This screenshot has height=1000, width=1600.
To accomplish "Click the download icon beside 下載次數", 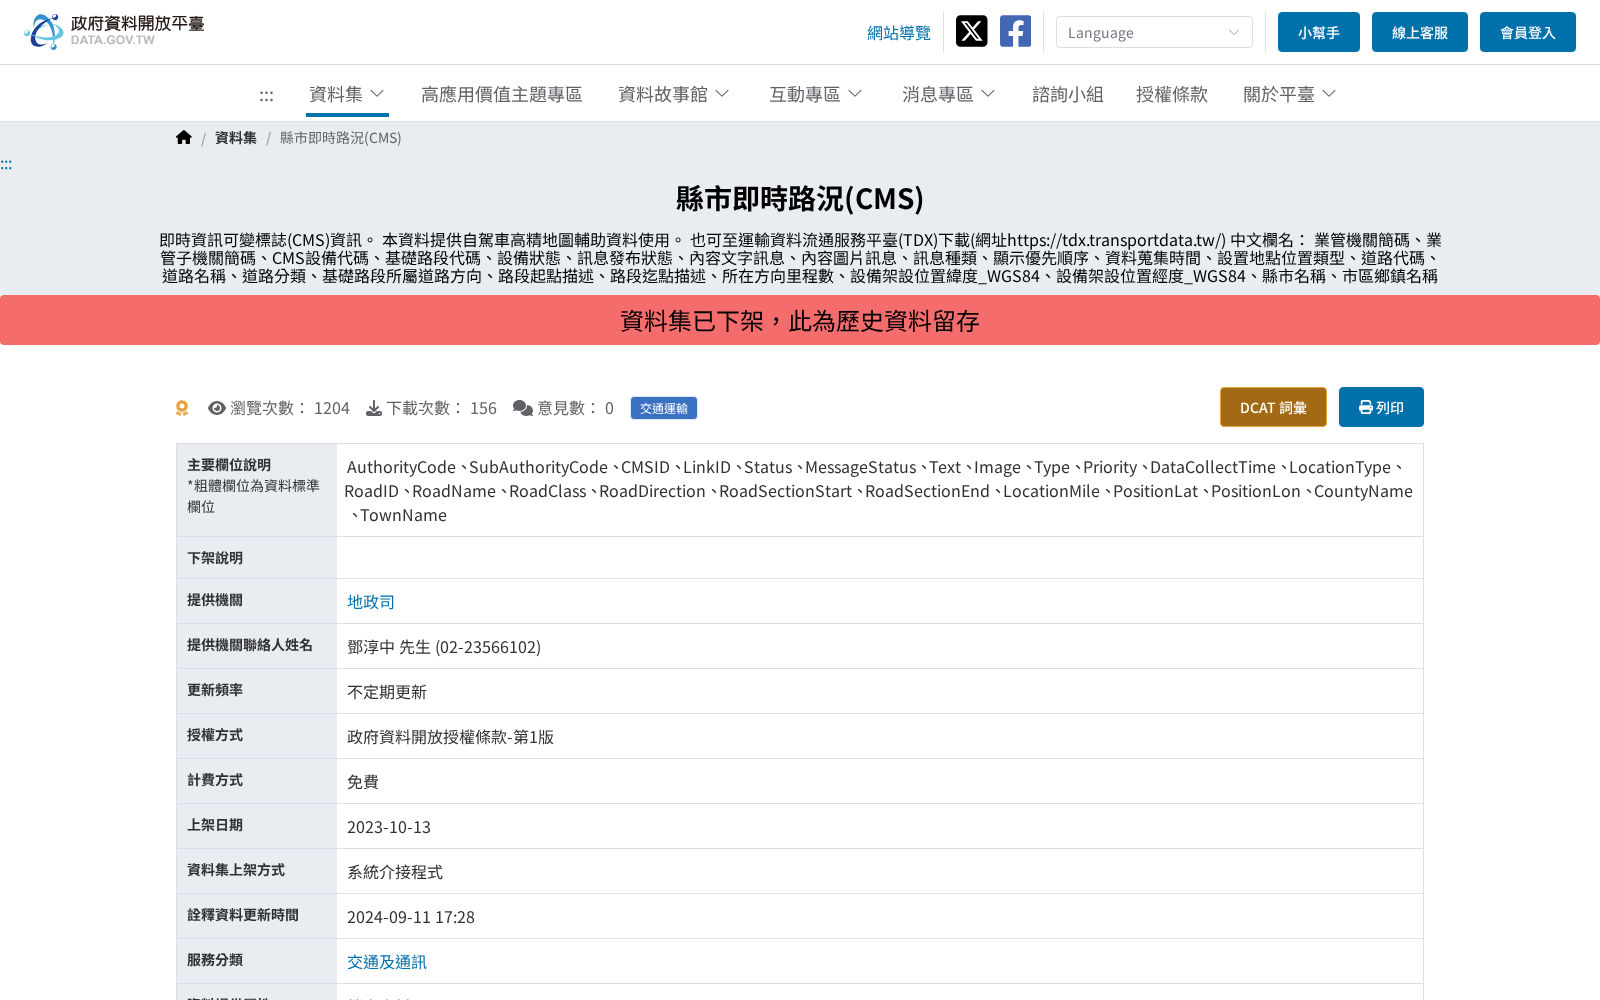I will point(374,408).
